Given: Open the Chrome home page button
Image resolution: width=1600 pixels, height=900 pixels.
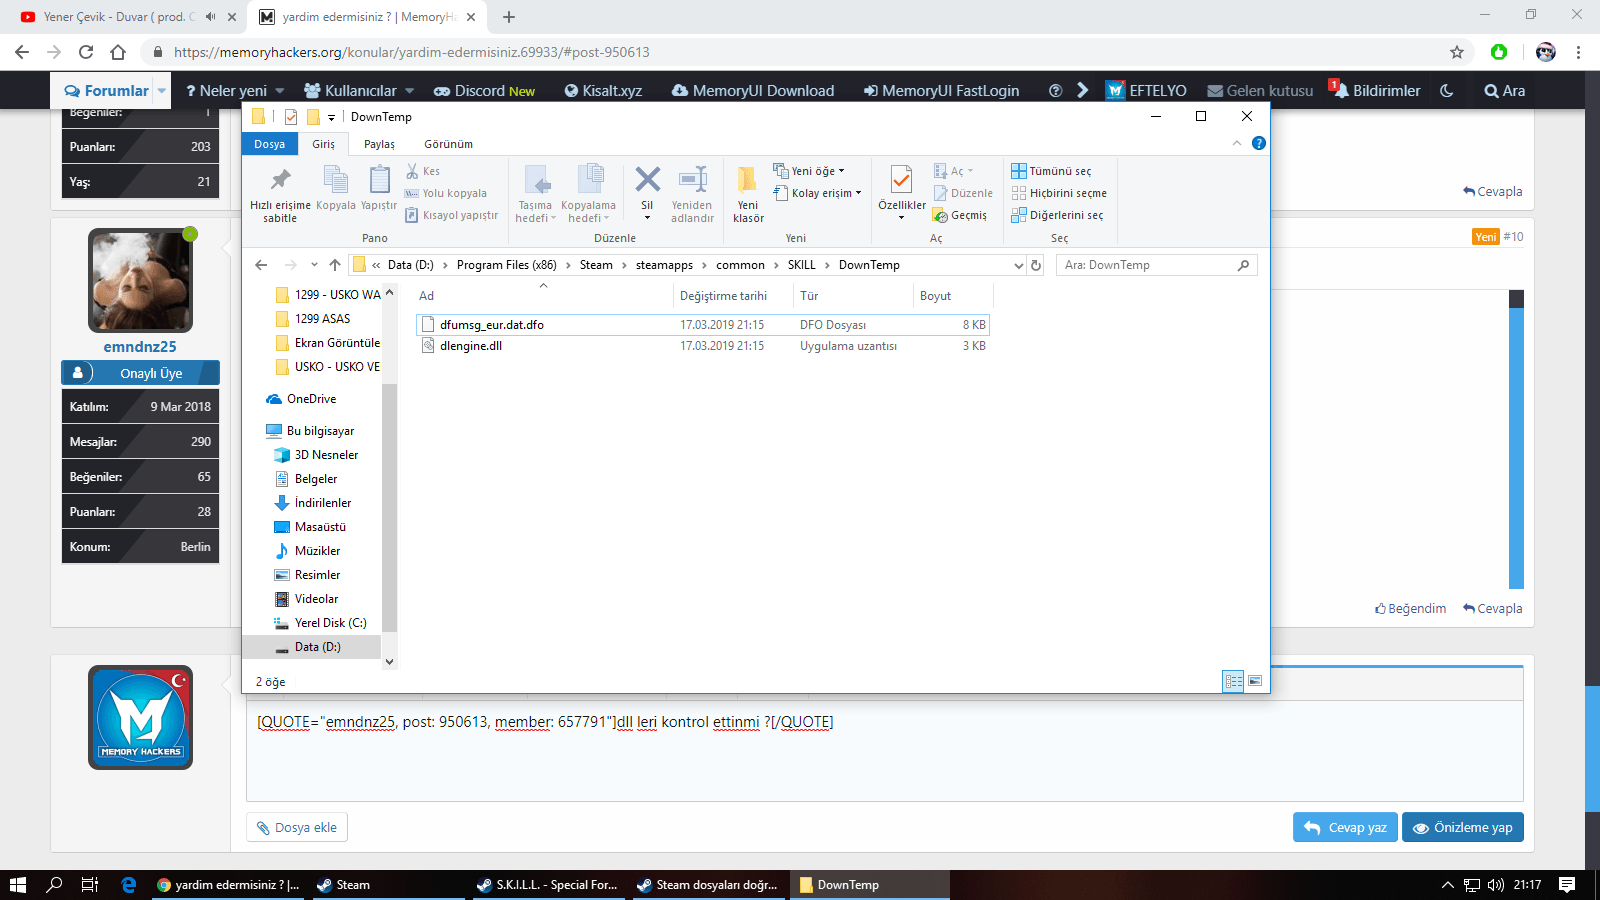Looking at the screenshot, I should point(118,52).
